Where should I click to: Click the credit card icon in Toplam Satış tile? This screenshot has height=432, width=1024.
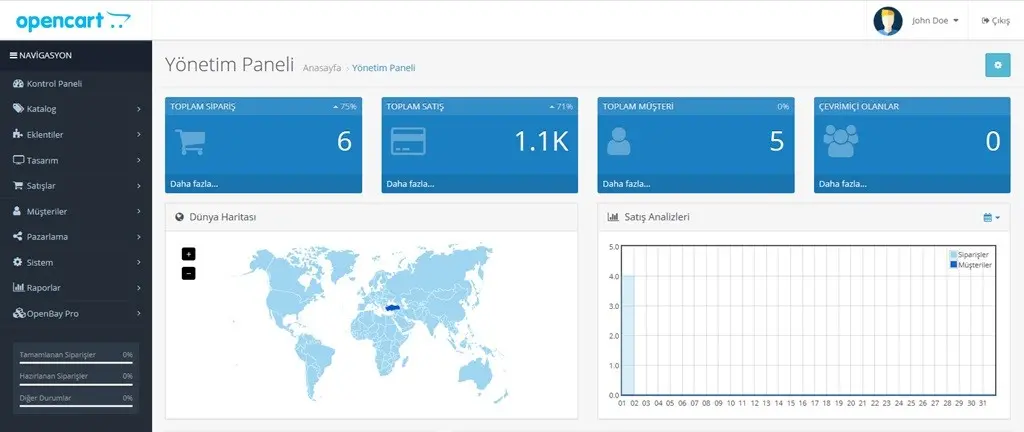point(408,141)
